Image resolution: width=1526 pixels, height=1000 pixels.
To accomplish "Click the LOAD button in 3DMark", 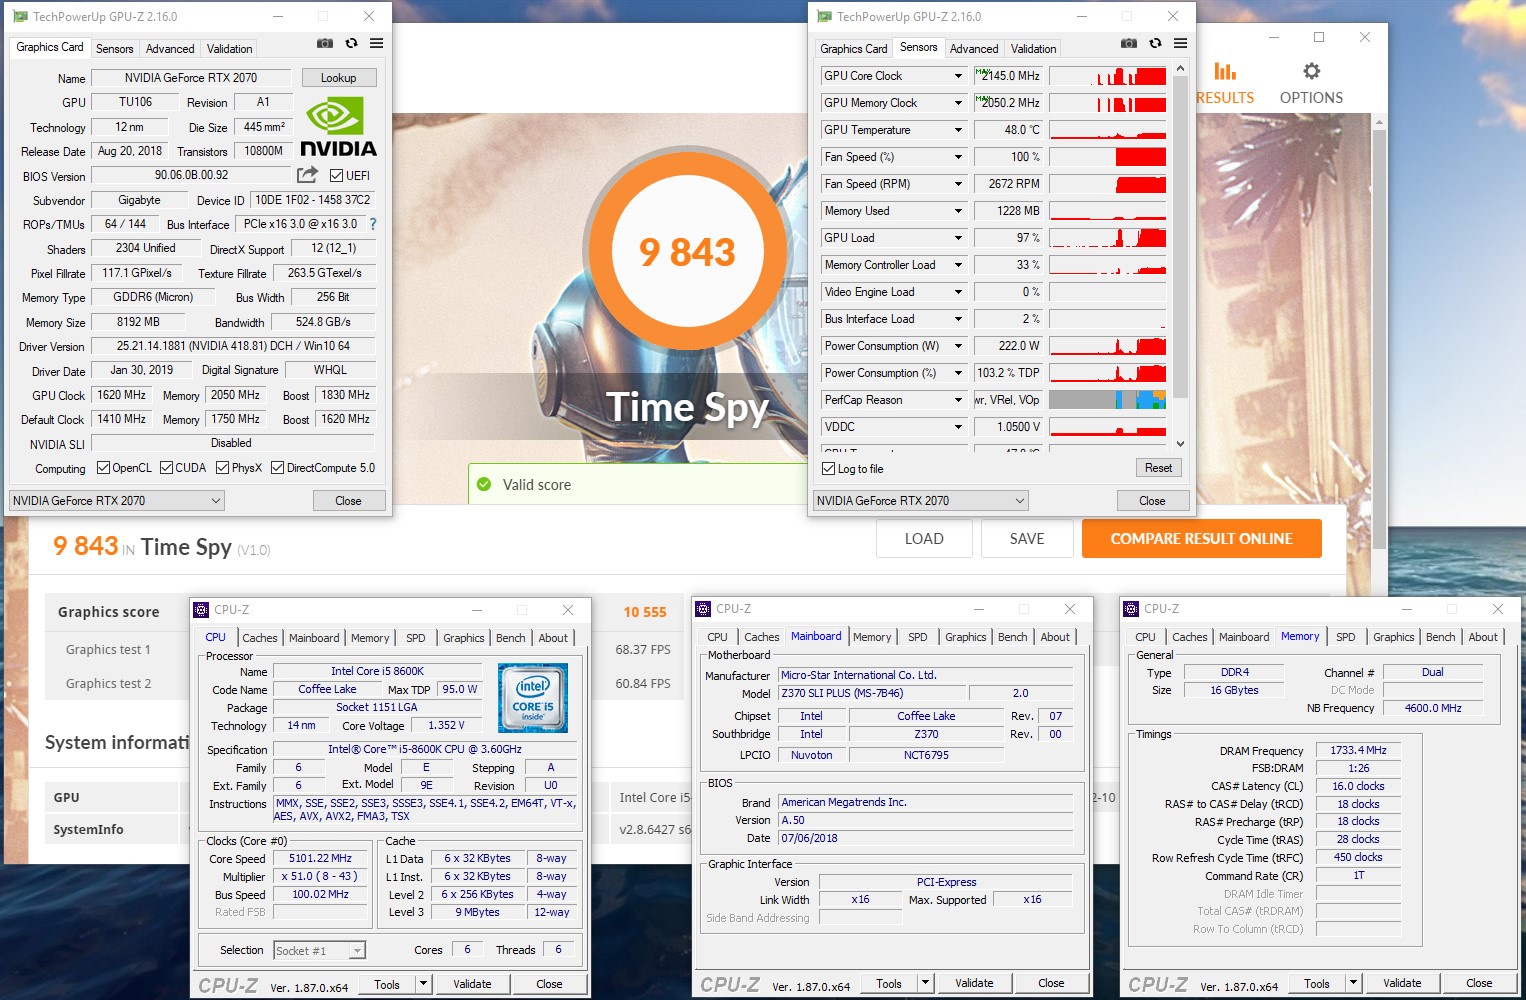I will click(924, 538).
